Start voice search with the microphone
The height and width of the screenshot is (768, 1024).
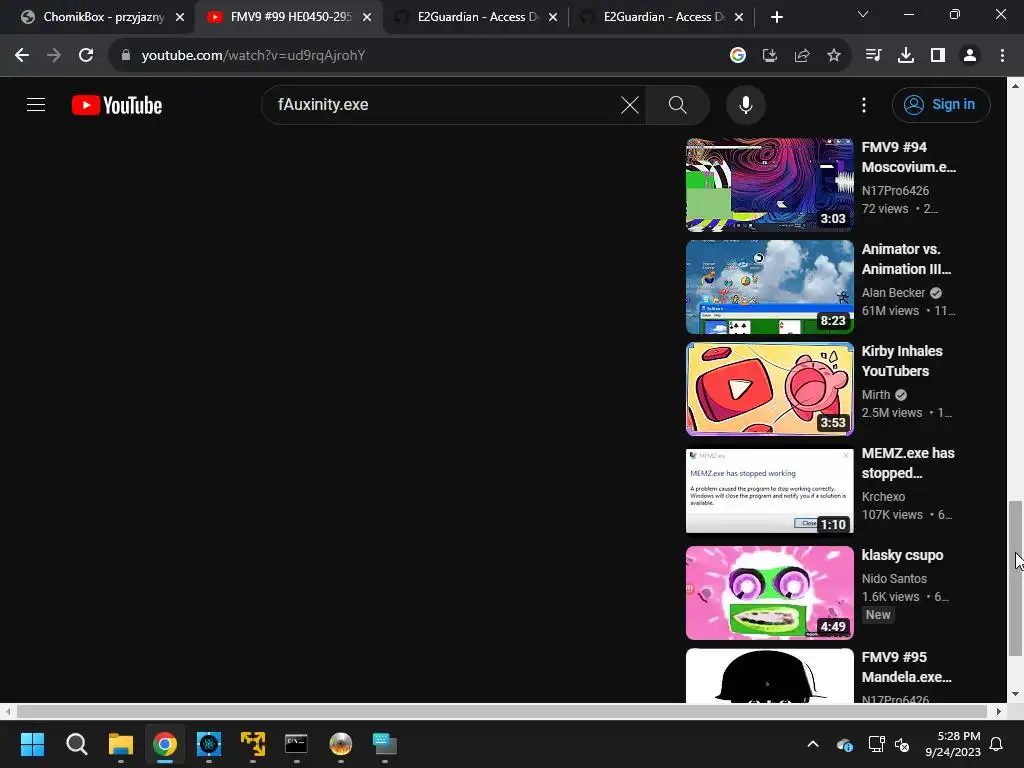[746, 104]
